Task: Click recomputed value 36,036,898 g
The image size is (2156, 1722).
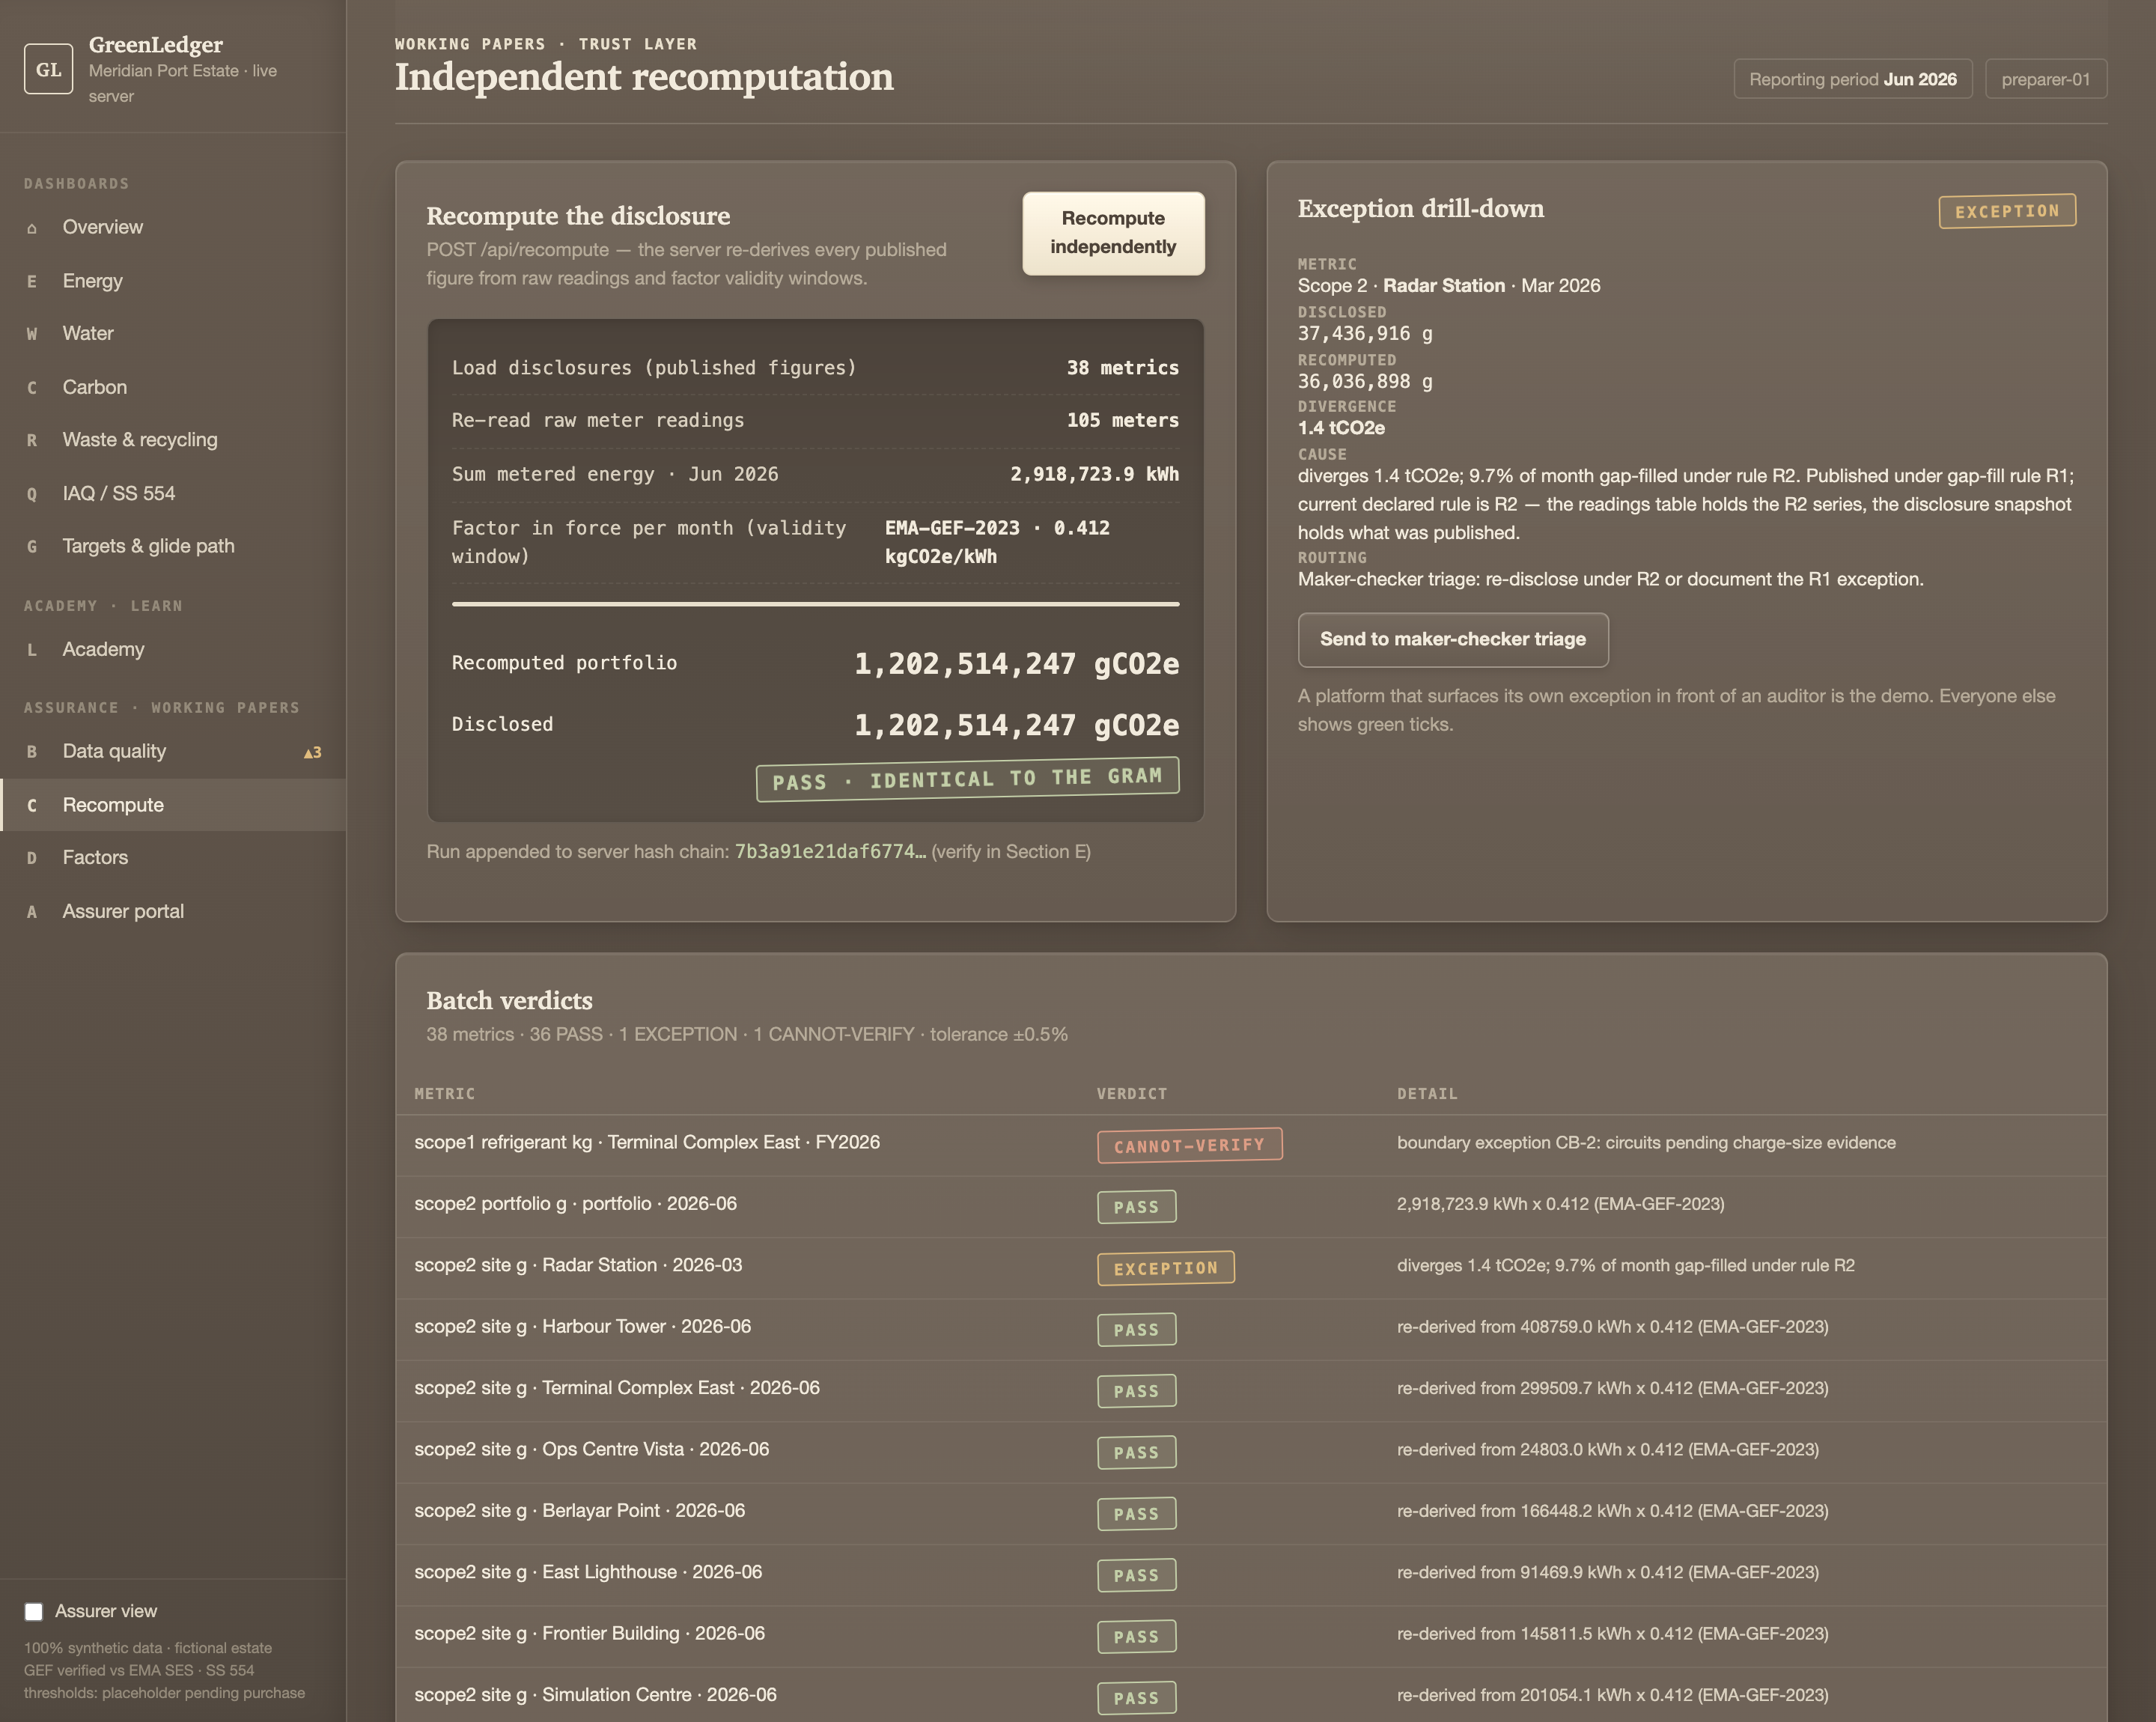Action: (x=1365, y=382)
